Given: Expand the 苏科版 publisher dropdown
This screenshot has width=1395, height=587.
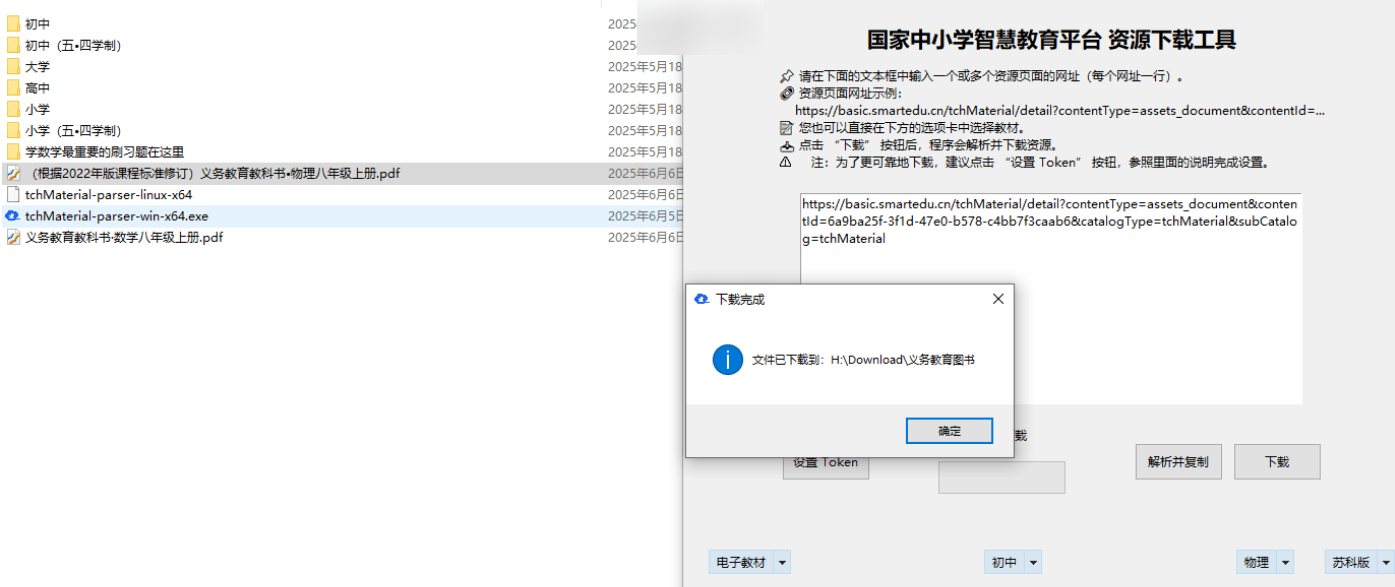Looking at the screenshot, I should click(x=1384, y=563).
